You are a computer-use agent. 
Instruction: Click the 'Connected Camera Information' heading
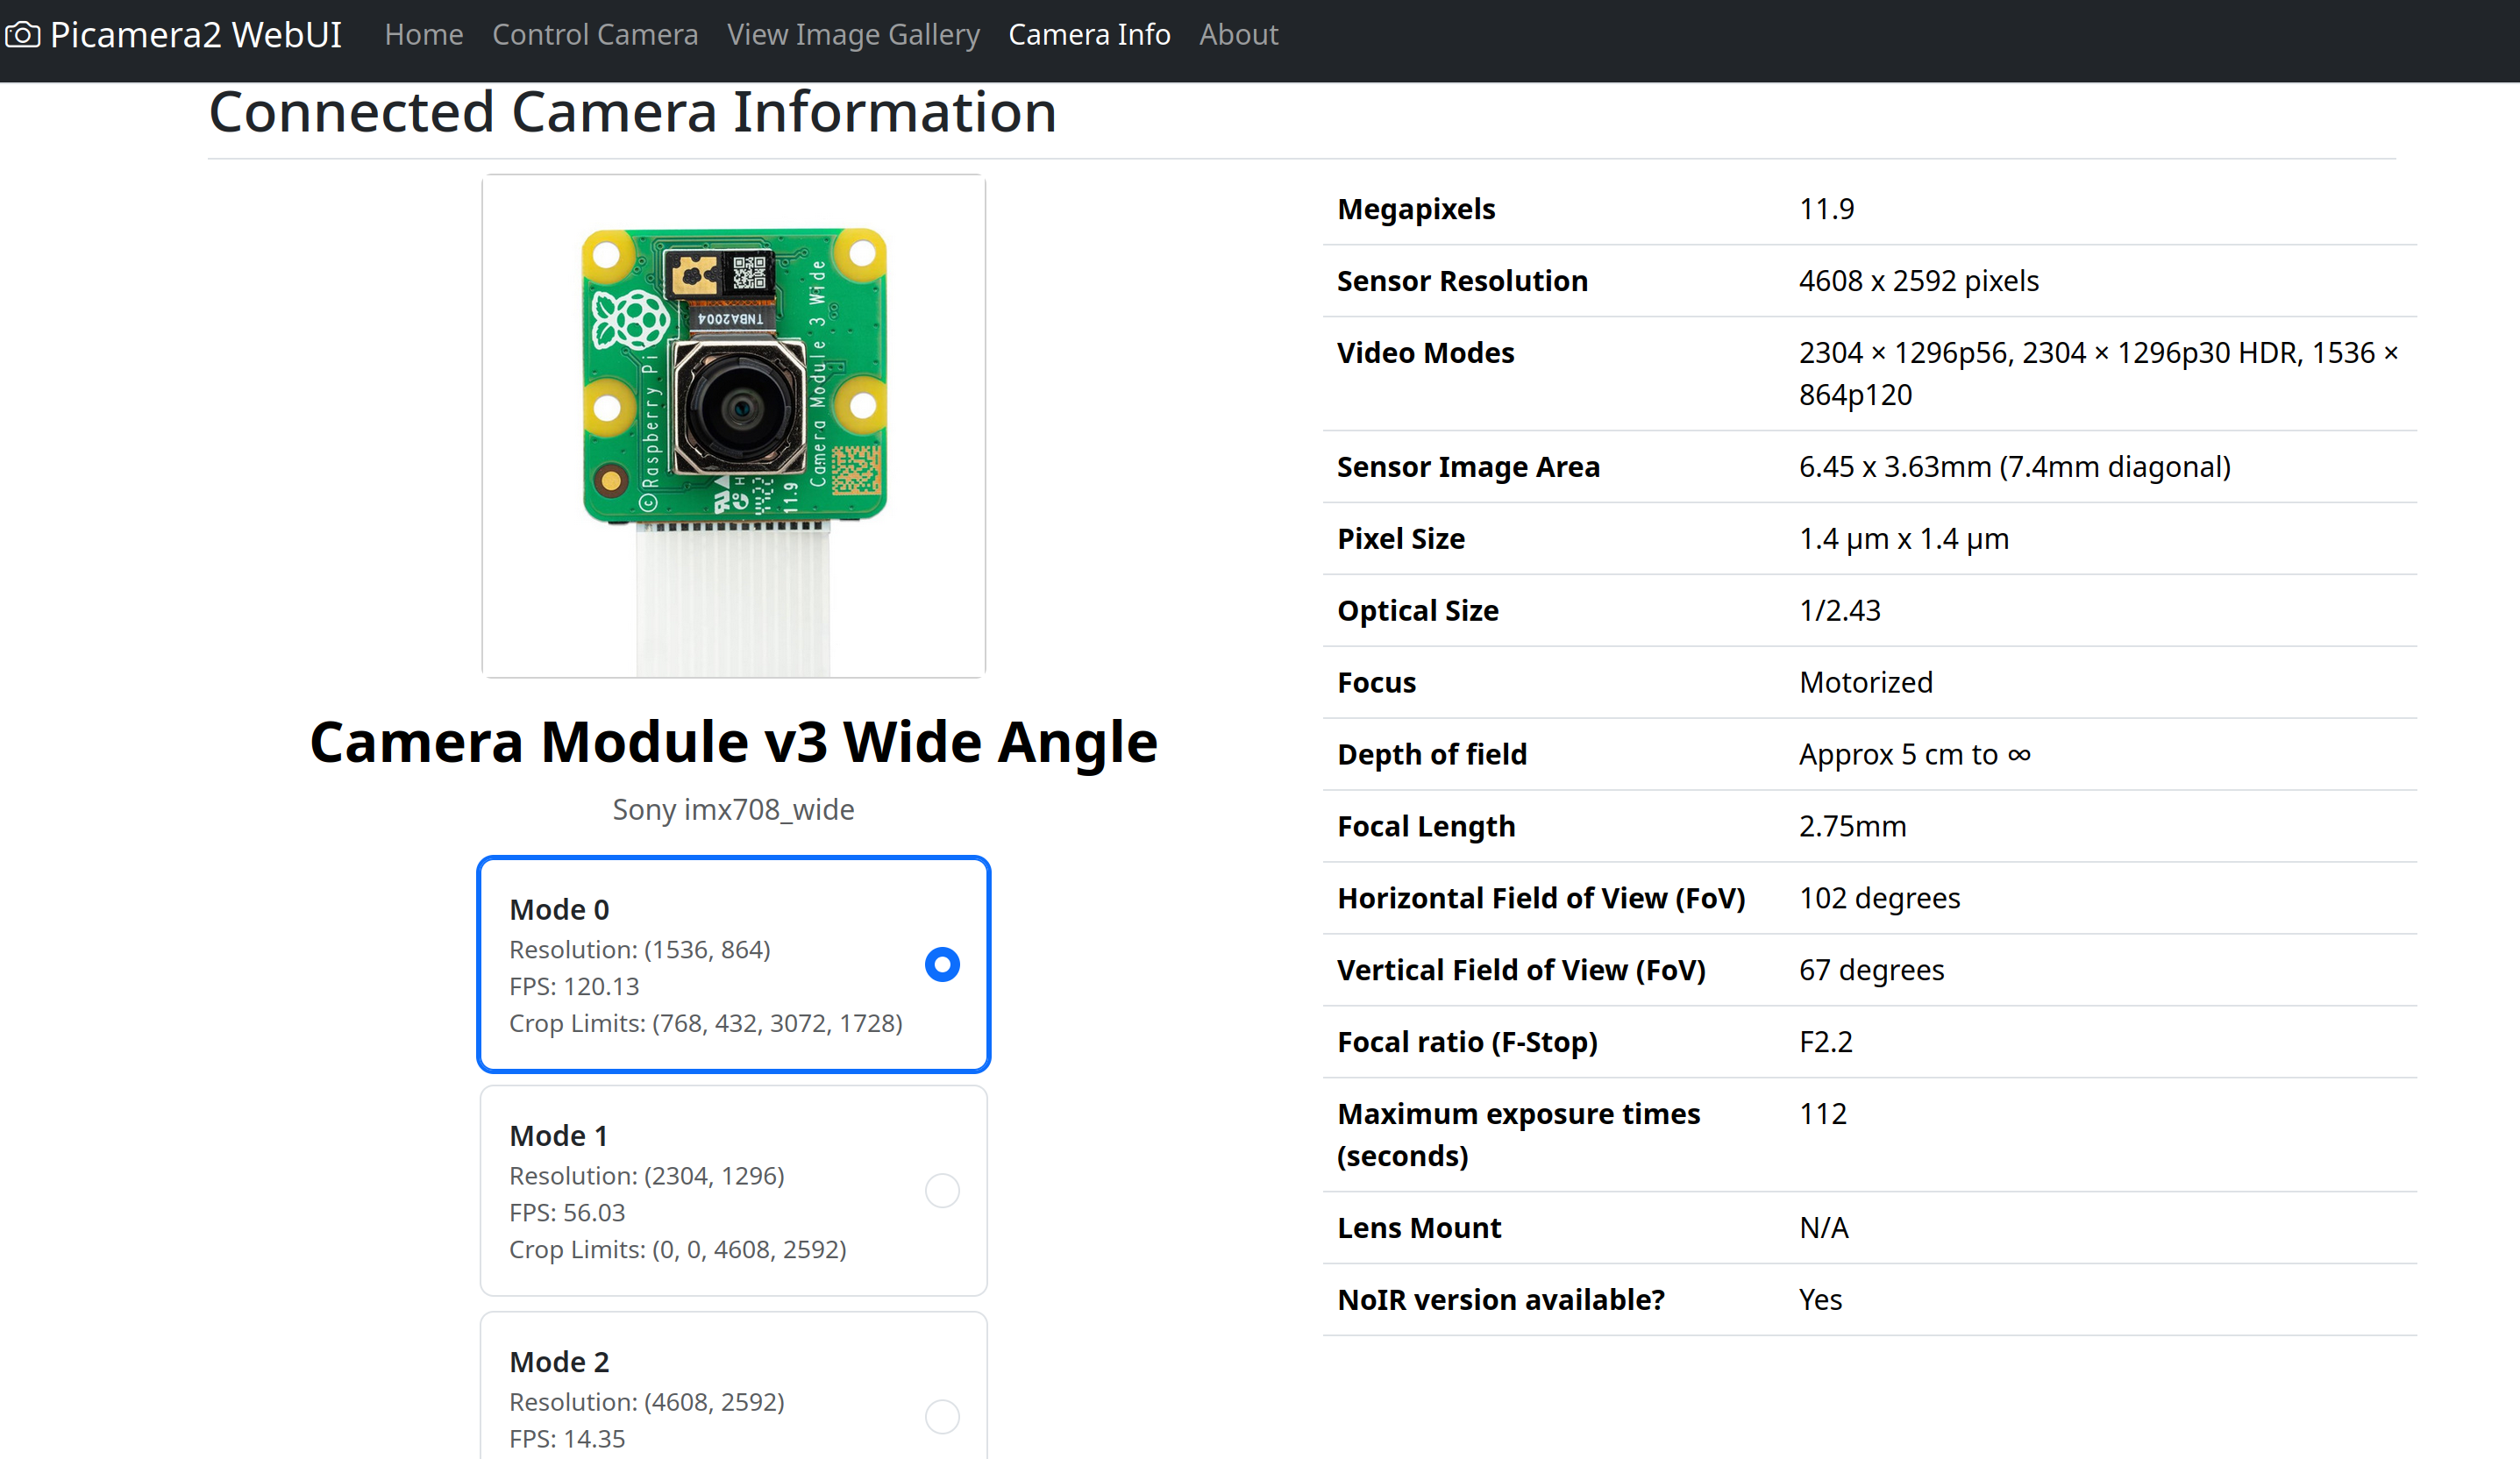click(632, 111)
